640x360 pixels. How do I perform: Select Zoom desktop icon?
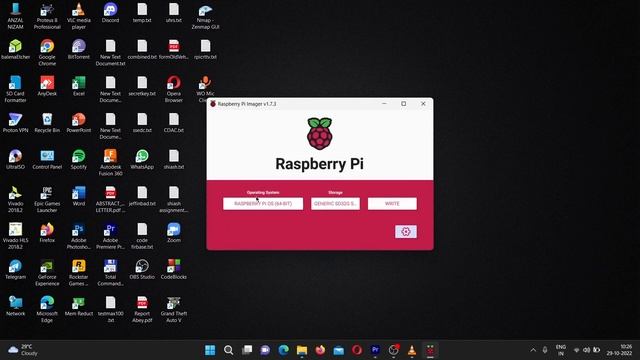(173, 233)
